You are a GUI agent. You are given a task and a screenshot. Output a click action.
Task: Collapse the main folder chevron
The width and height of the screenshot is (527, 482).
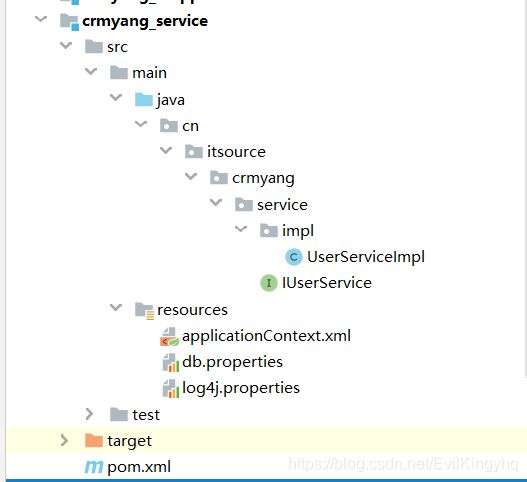[x=91, y=71]
